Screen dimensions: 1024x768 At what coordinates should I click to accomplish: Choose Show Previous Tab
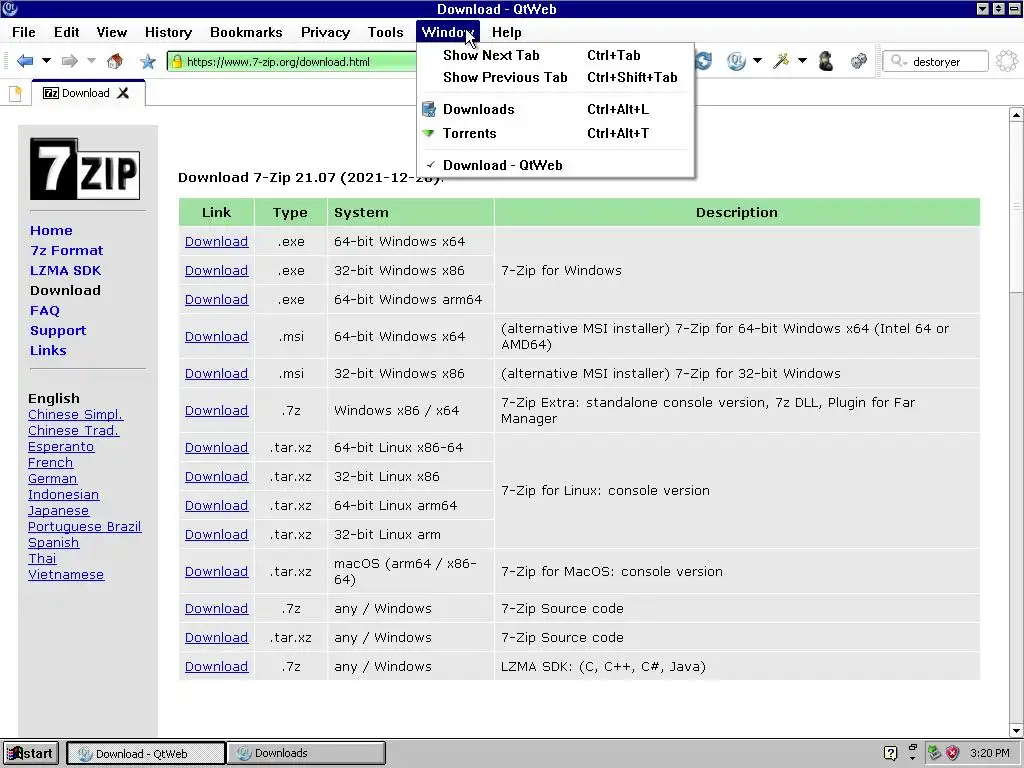coord(555,78)
